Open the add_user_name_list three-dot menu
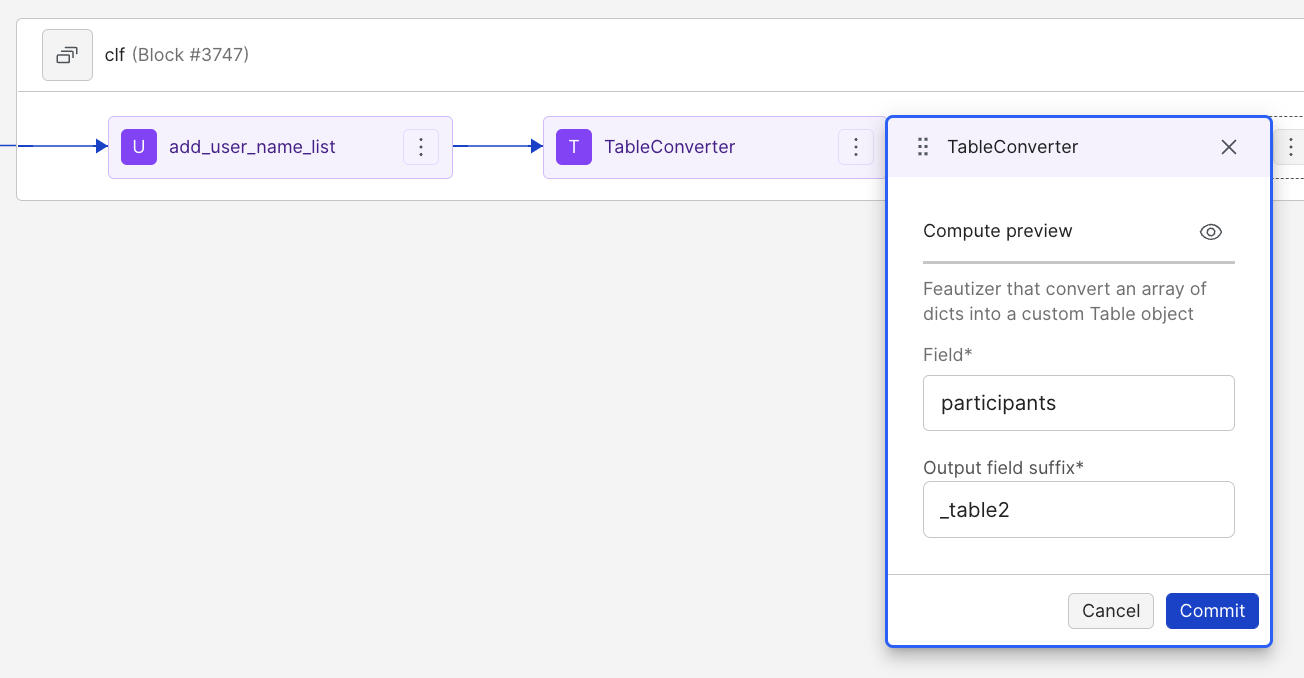This screenshot has height=678, width=1304. pyautogui.click(x=421, y=147)
